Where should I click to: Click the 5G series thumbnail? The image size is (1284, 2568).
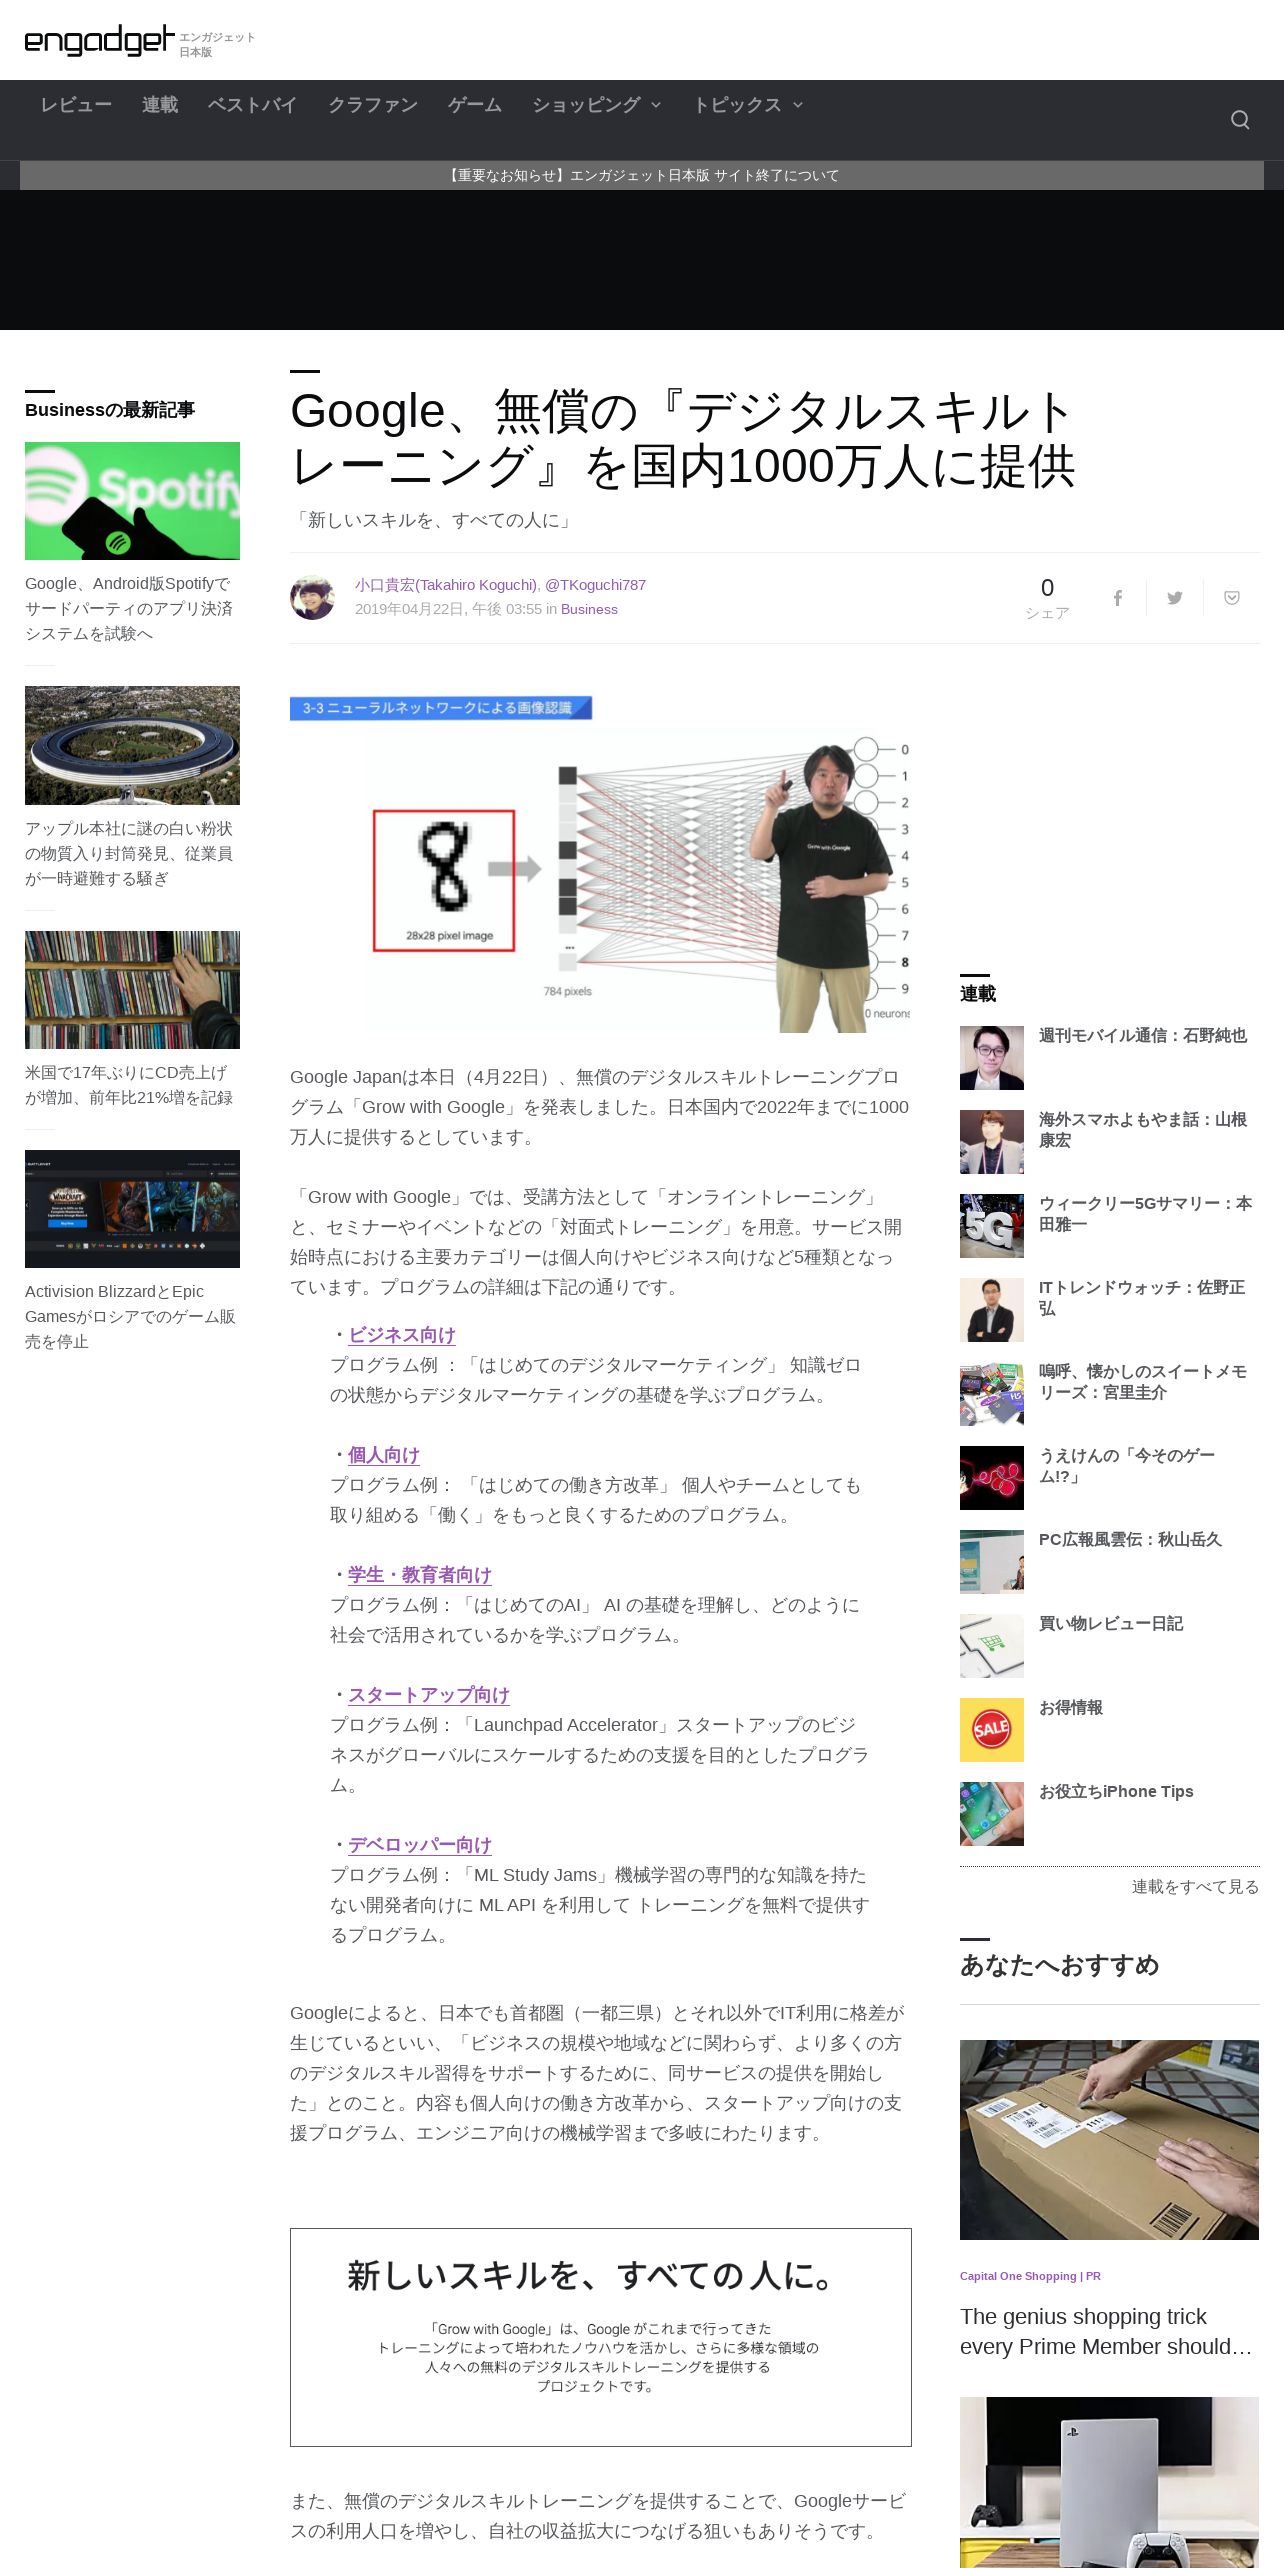992,1226
